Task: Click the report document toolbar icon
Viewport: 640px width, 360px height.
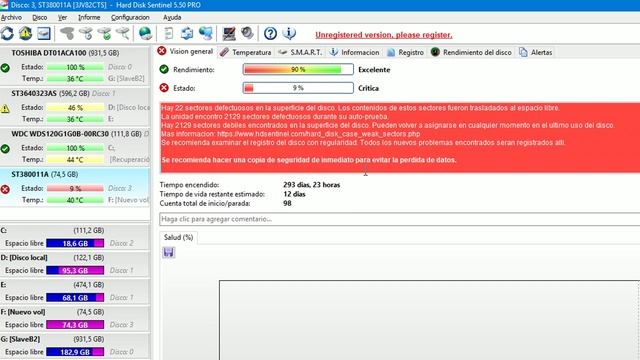Action: click(169, 33)
